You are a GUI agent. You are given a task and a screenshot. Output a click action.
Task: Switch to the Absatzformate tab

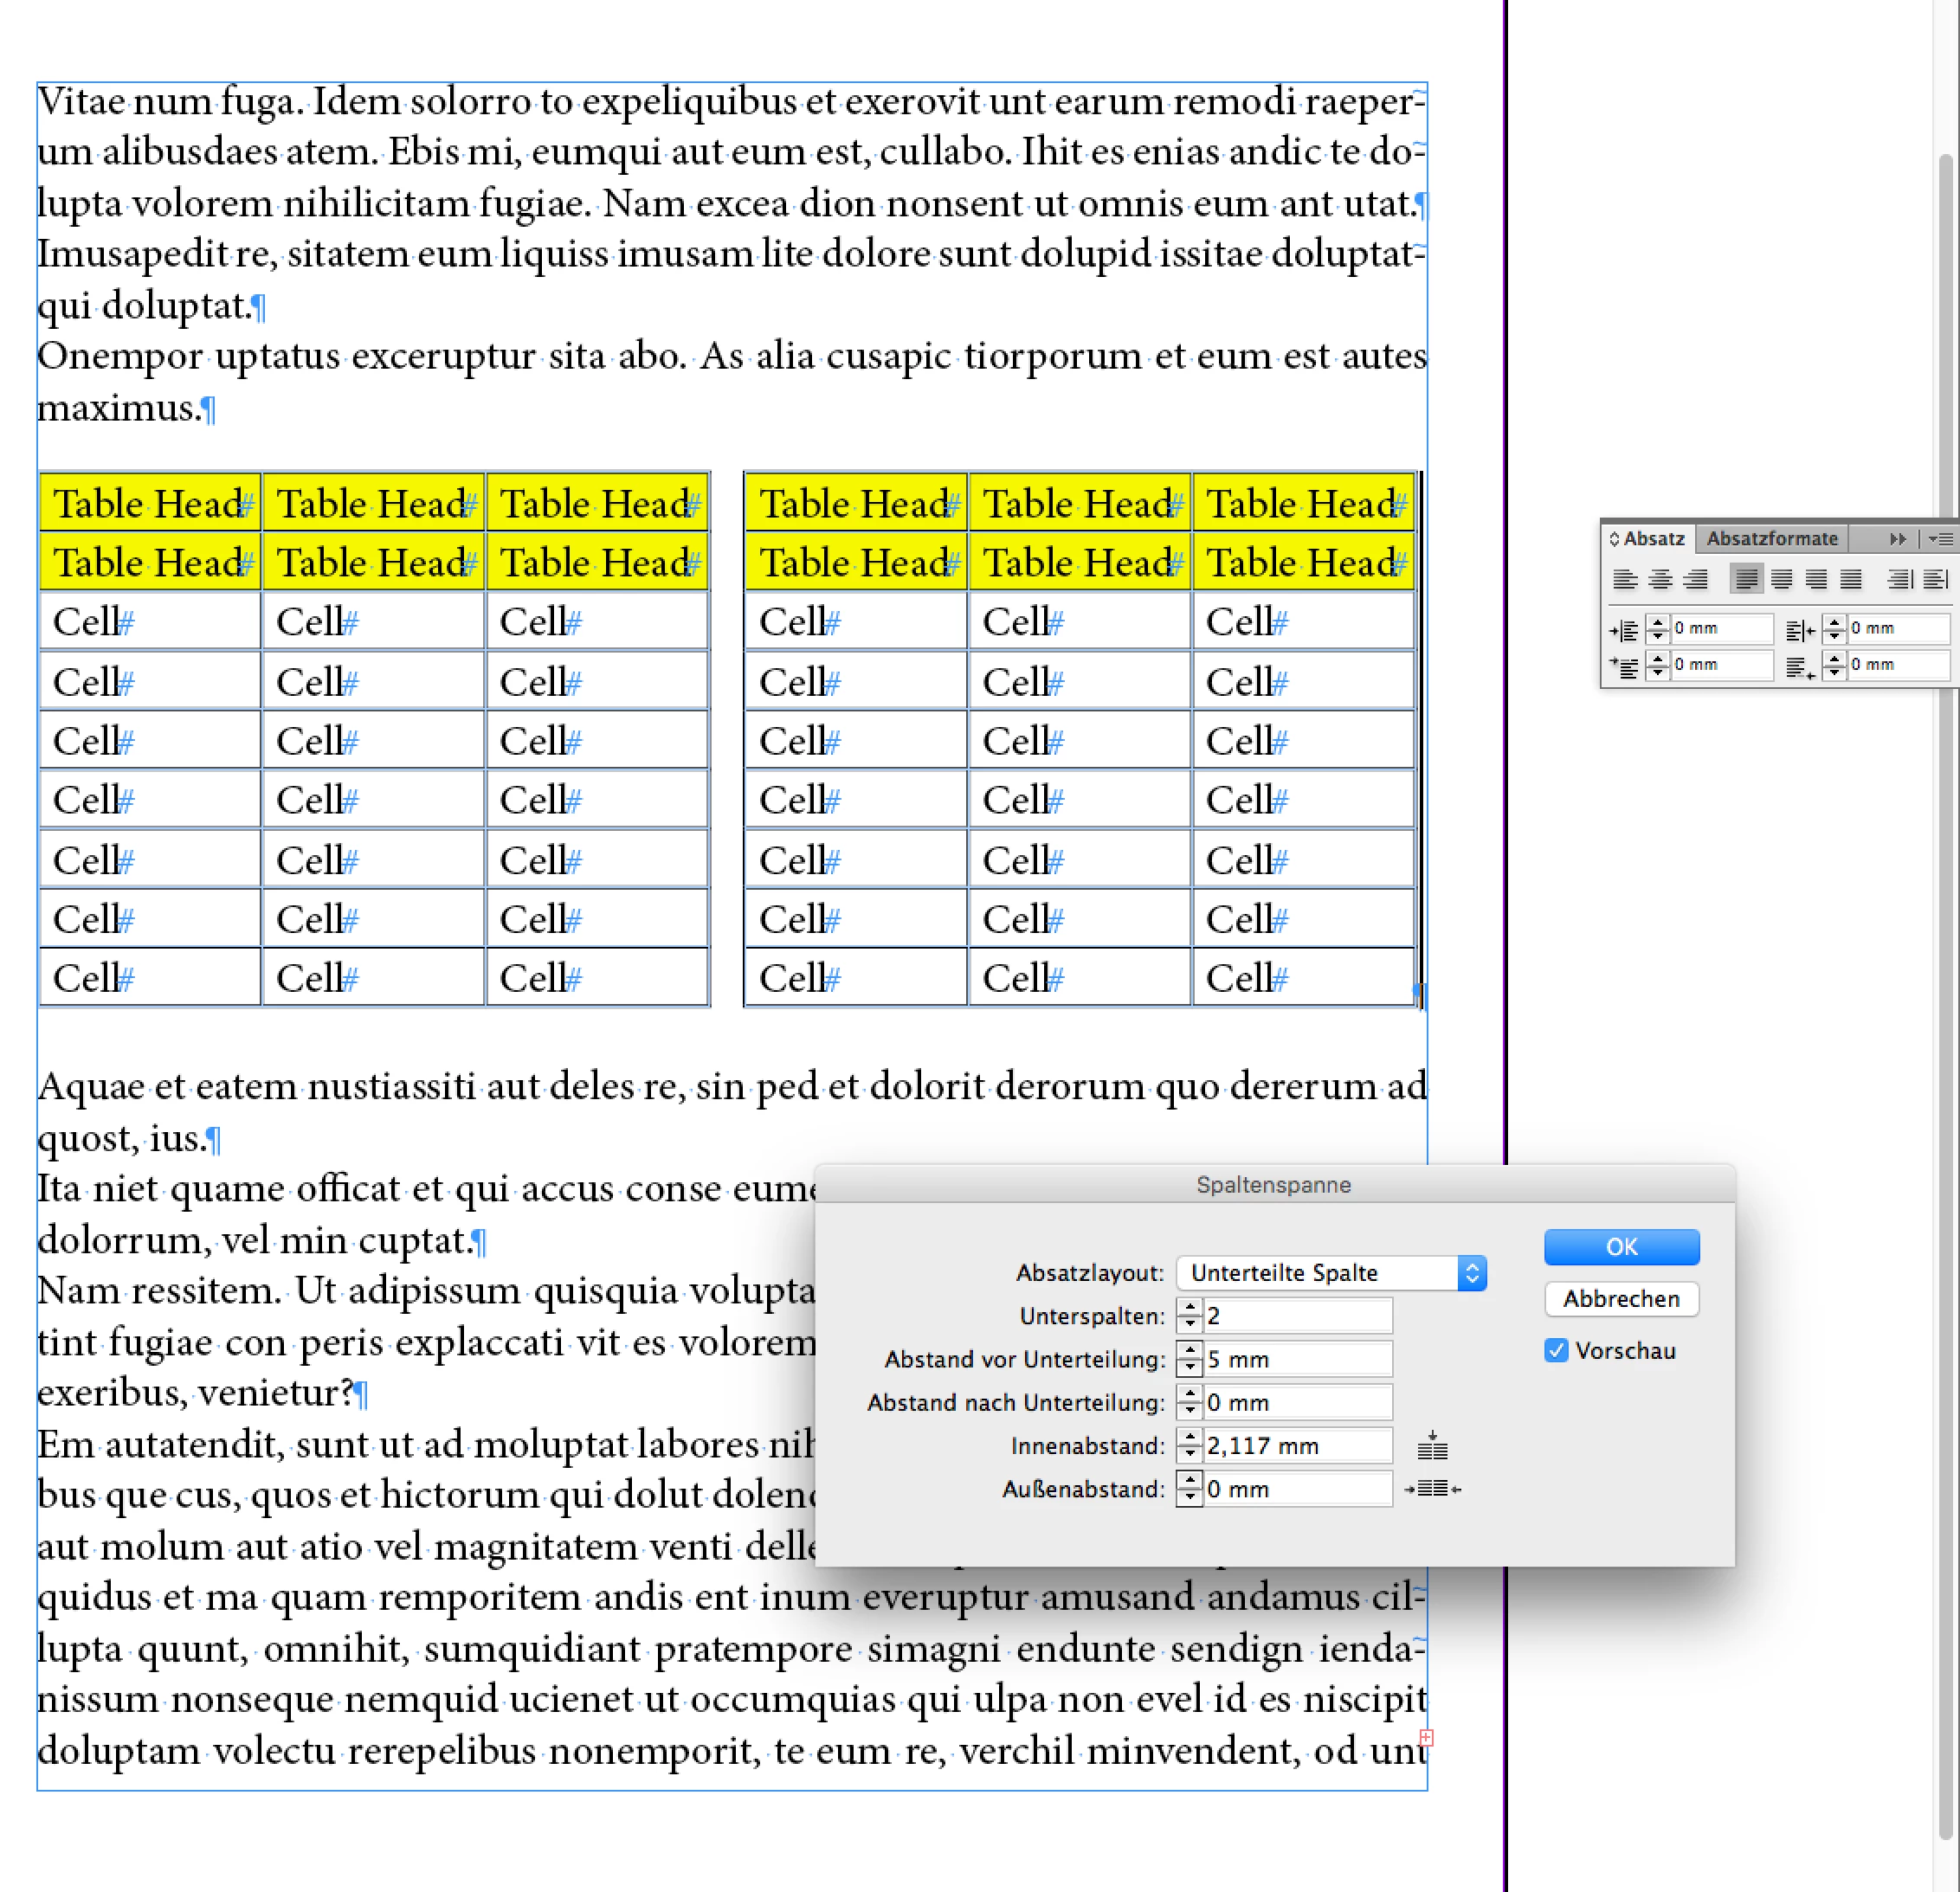click(x=1771, y=539)
